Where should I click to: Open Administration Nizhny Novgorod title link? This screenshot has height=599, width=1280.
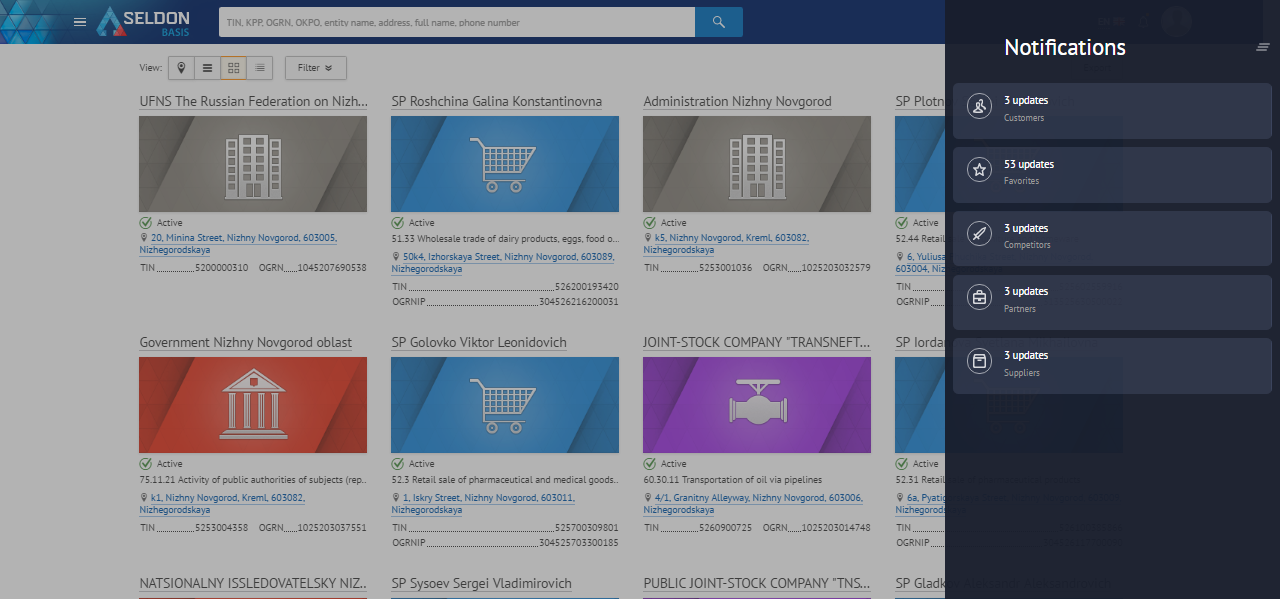(737, 102)
